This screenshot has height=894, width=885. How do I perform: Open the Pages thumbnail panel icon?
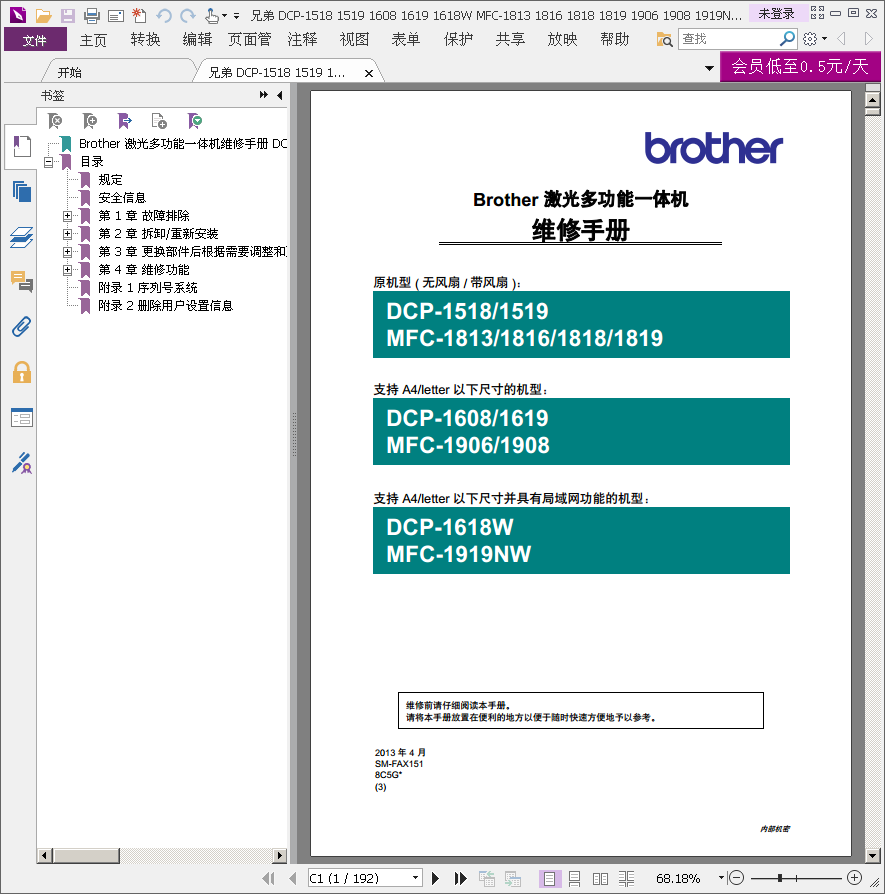click(22, 192)
